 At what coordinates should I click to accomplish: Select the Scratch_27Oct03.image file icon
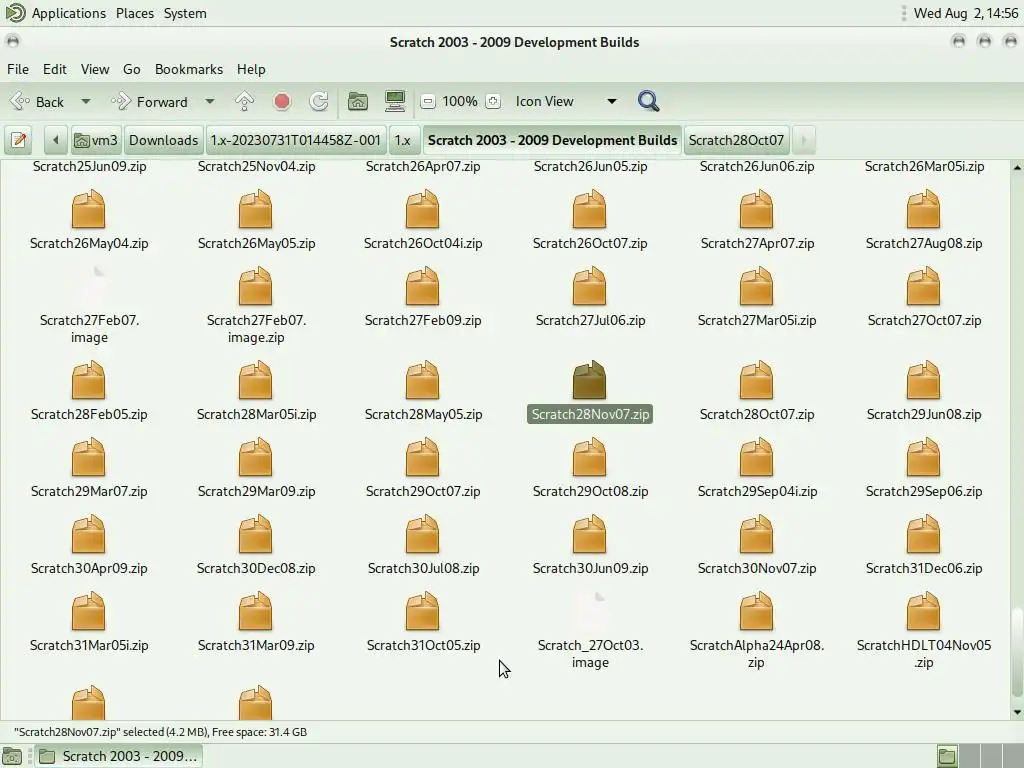point(590,611)
